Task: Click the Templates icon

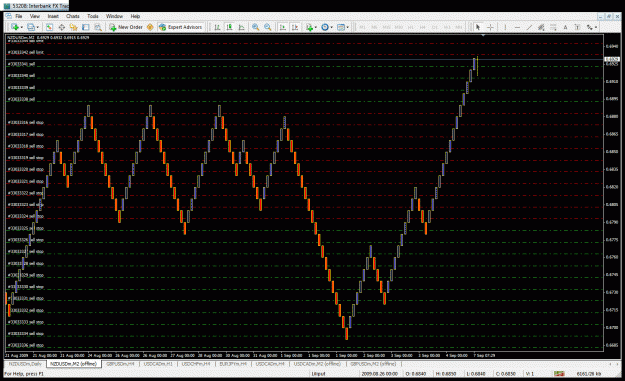Action: tap(341, 27)
